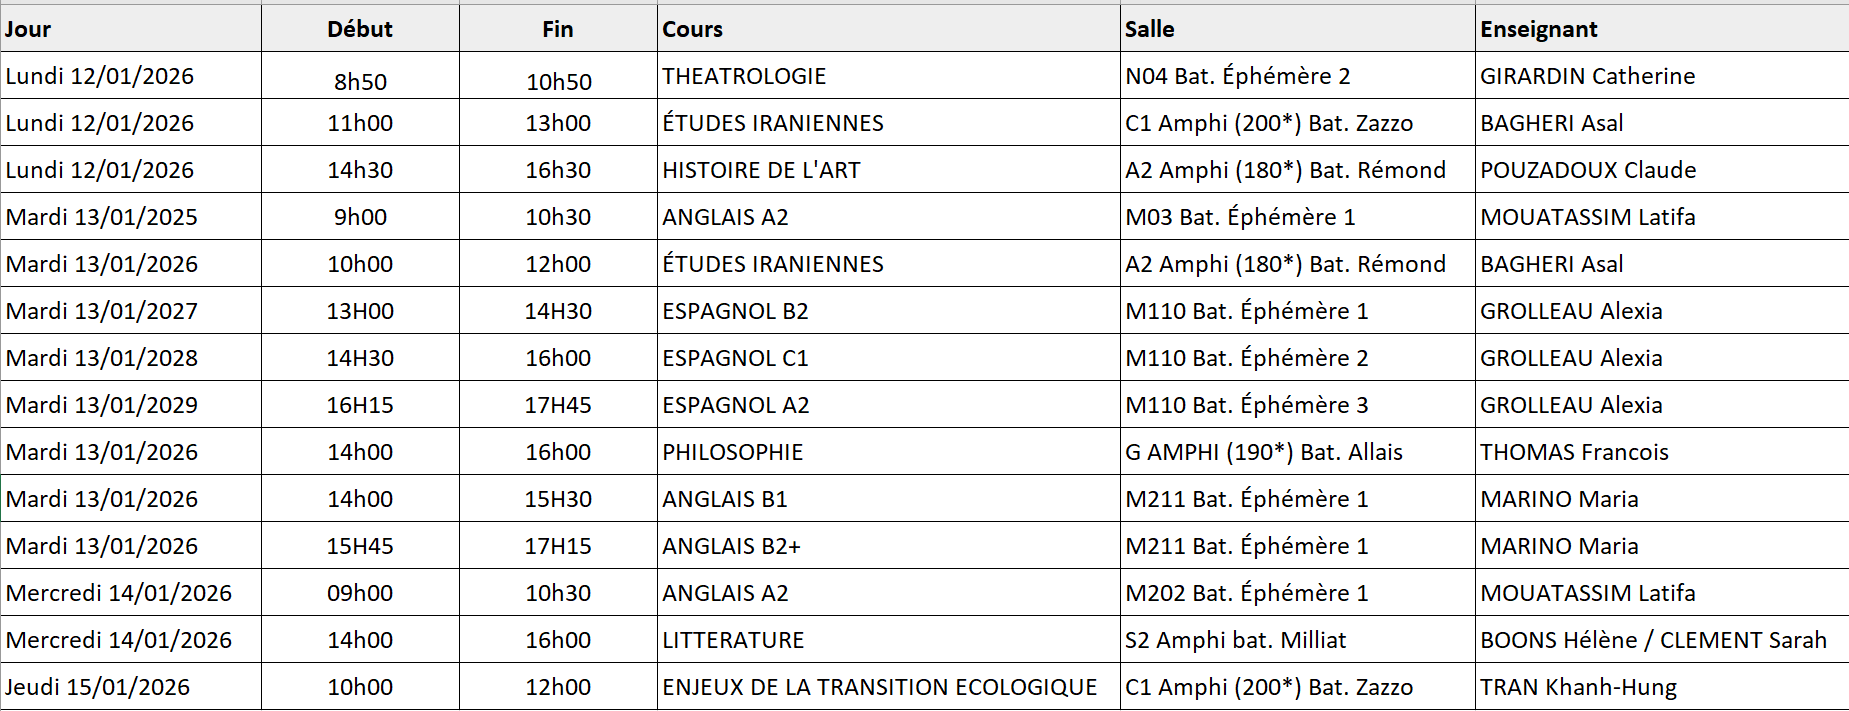Select the PHILOSOPHIE course cell
The image size is (1849, 711).
[732, 452]
